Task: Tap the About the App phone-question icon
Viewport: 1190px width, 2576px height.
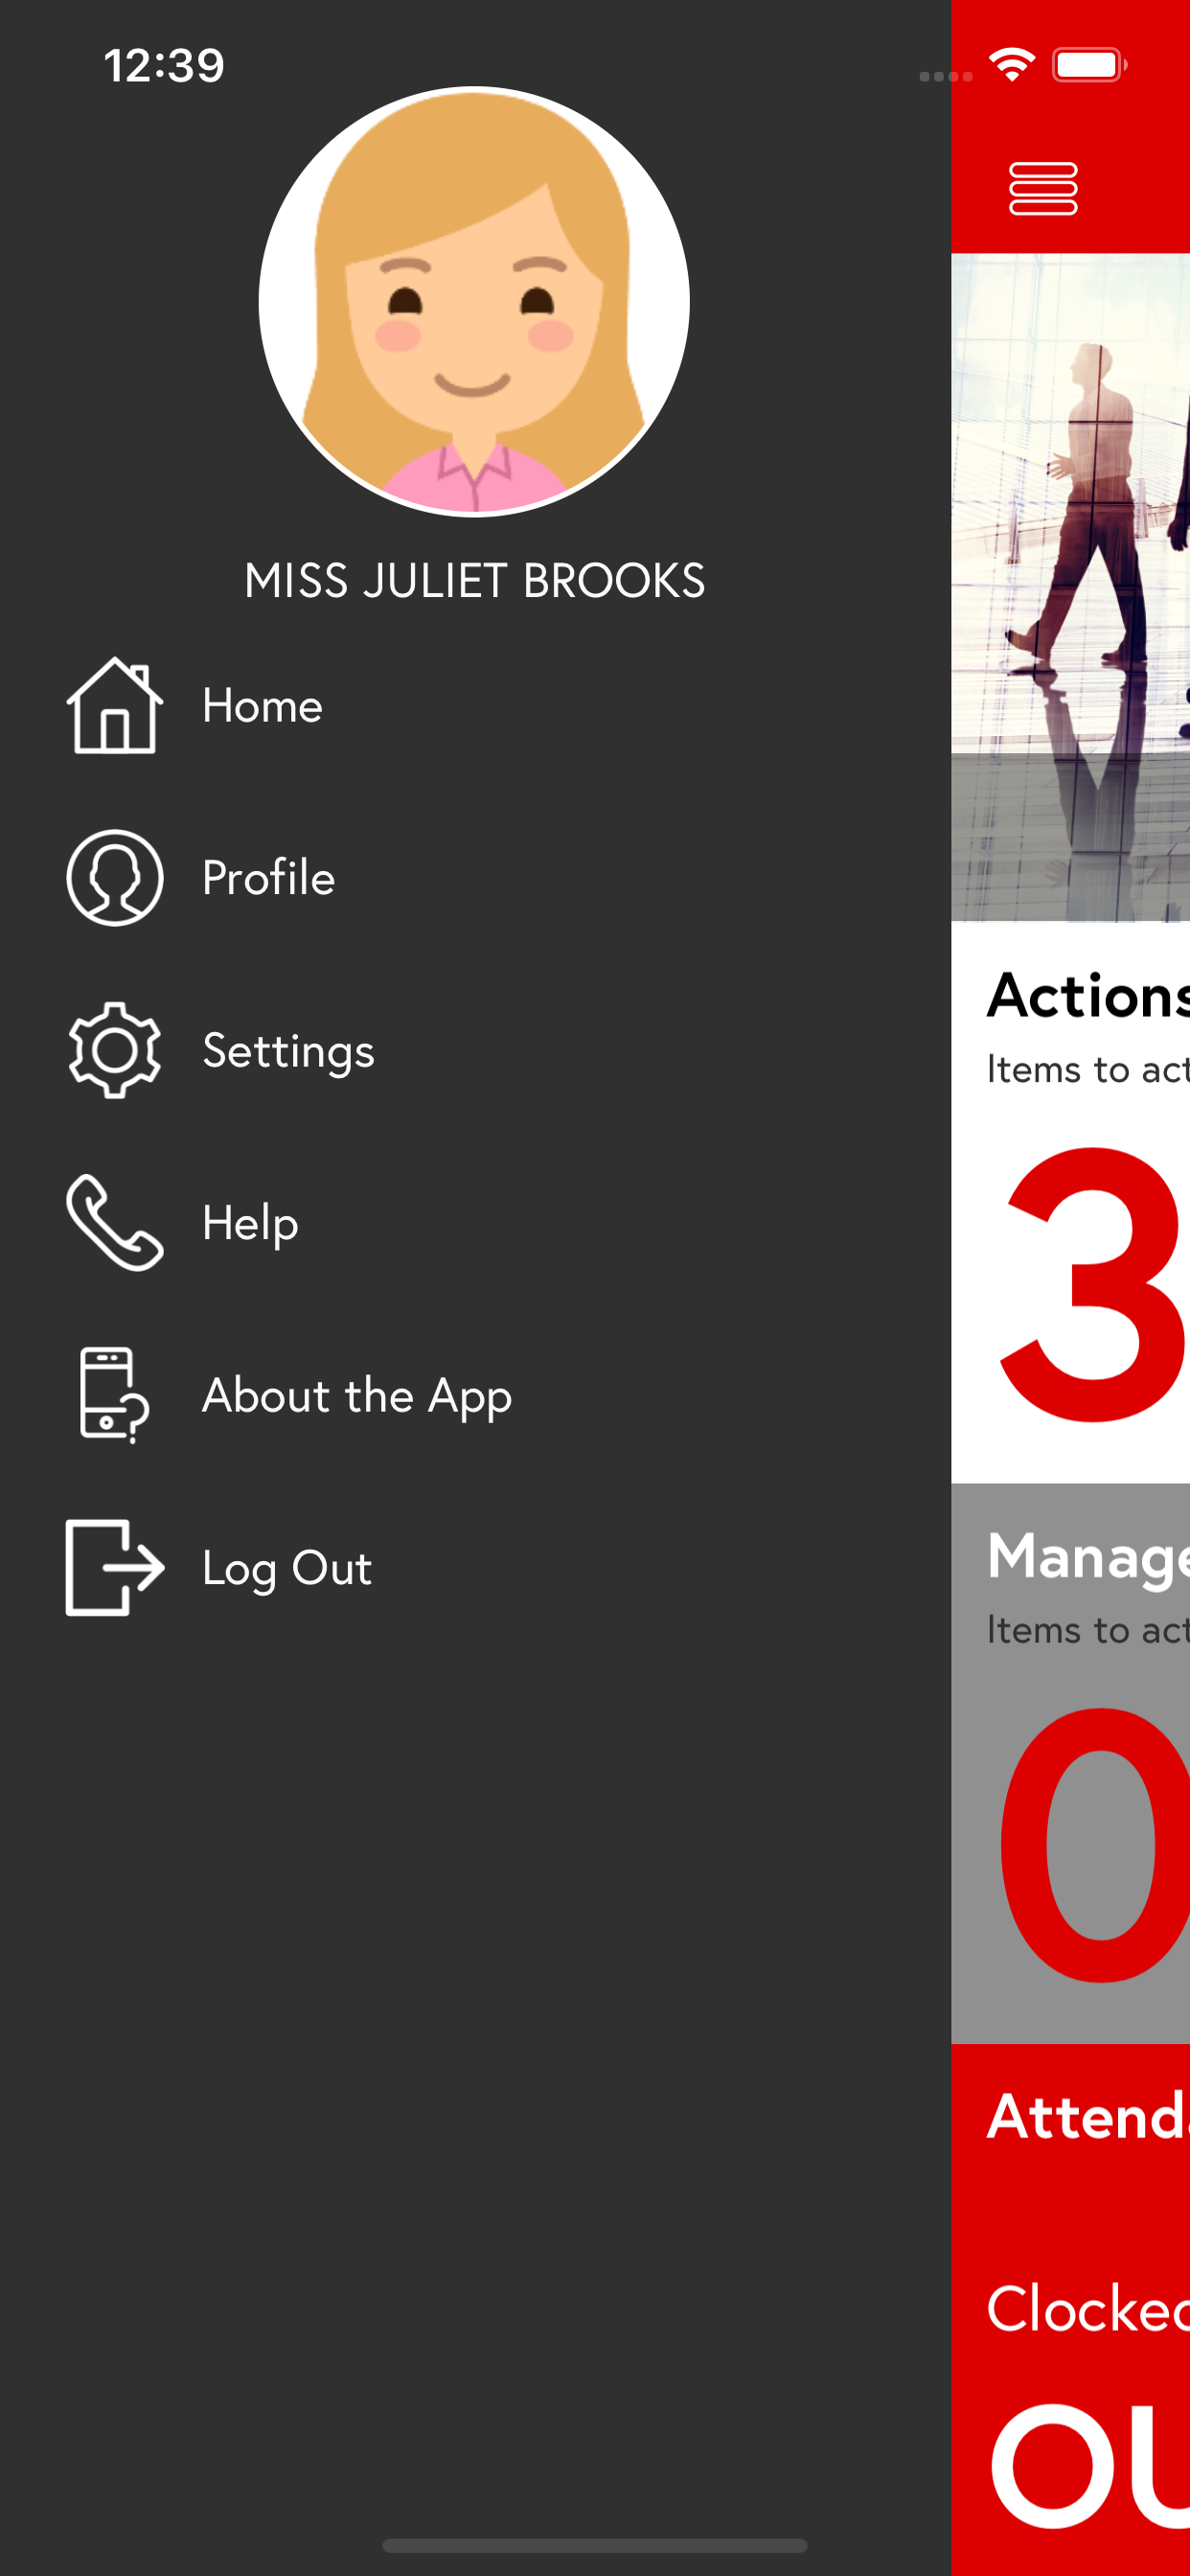Action: coord(115,1395)
